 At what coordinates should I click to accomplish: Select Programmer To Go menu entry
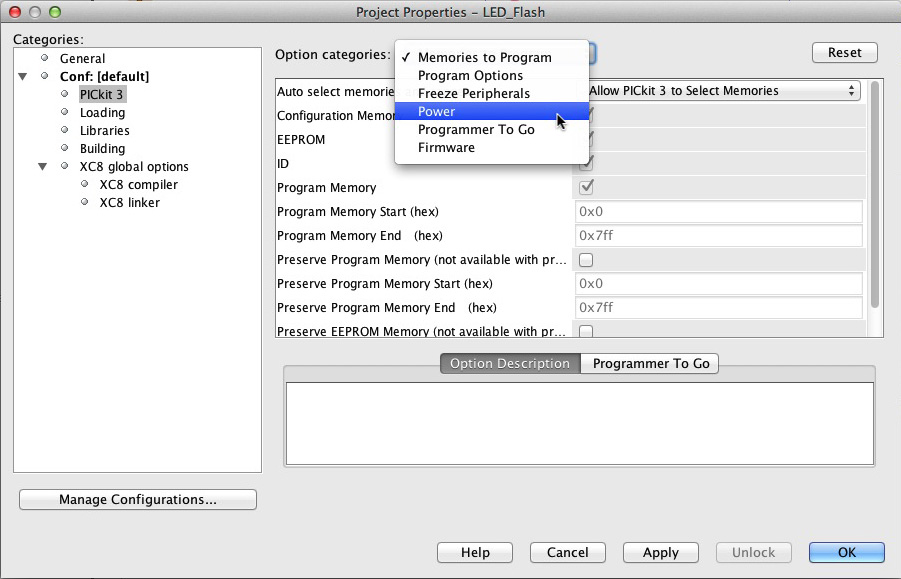(476, 130)
